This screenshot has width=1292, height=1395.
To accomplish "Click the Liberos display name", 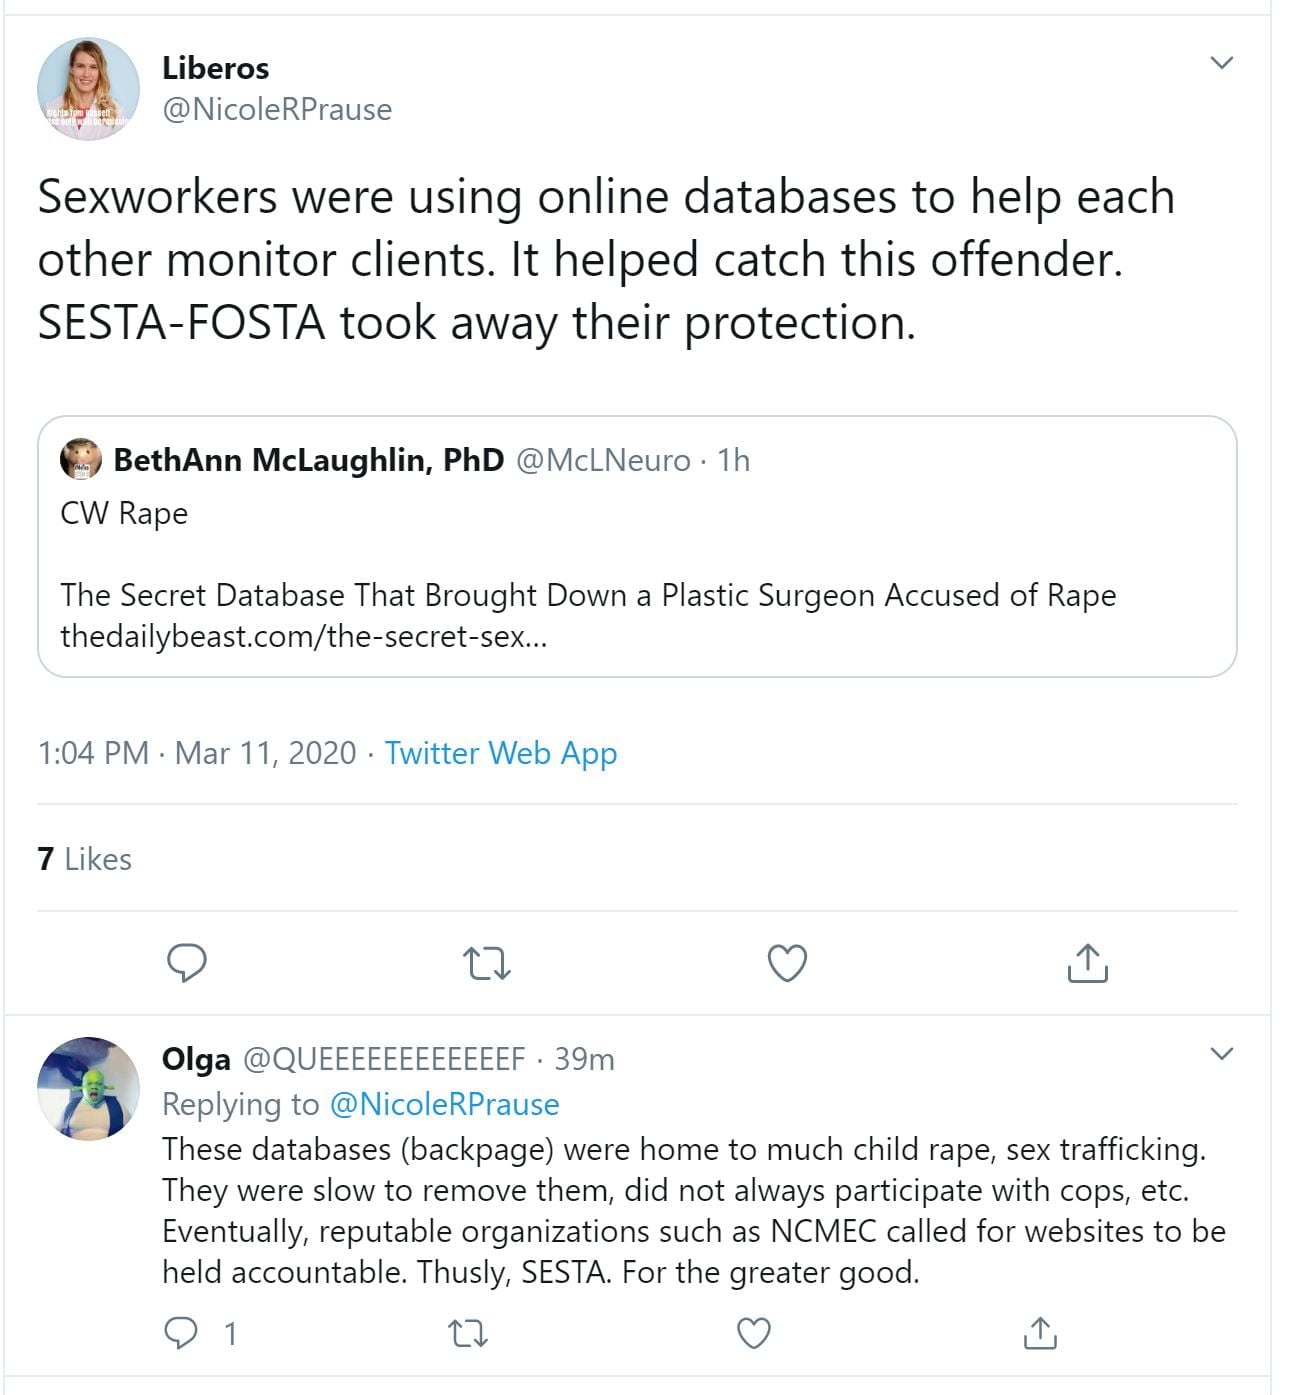I will click(215, 68).
